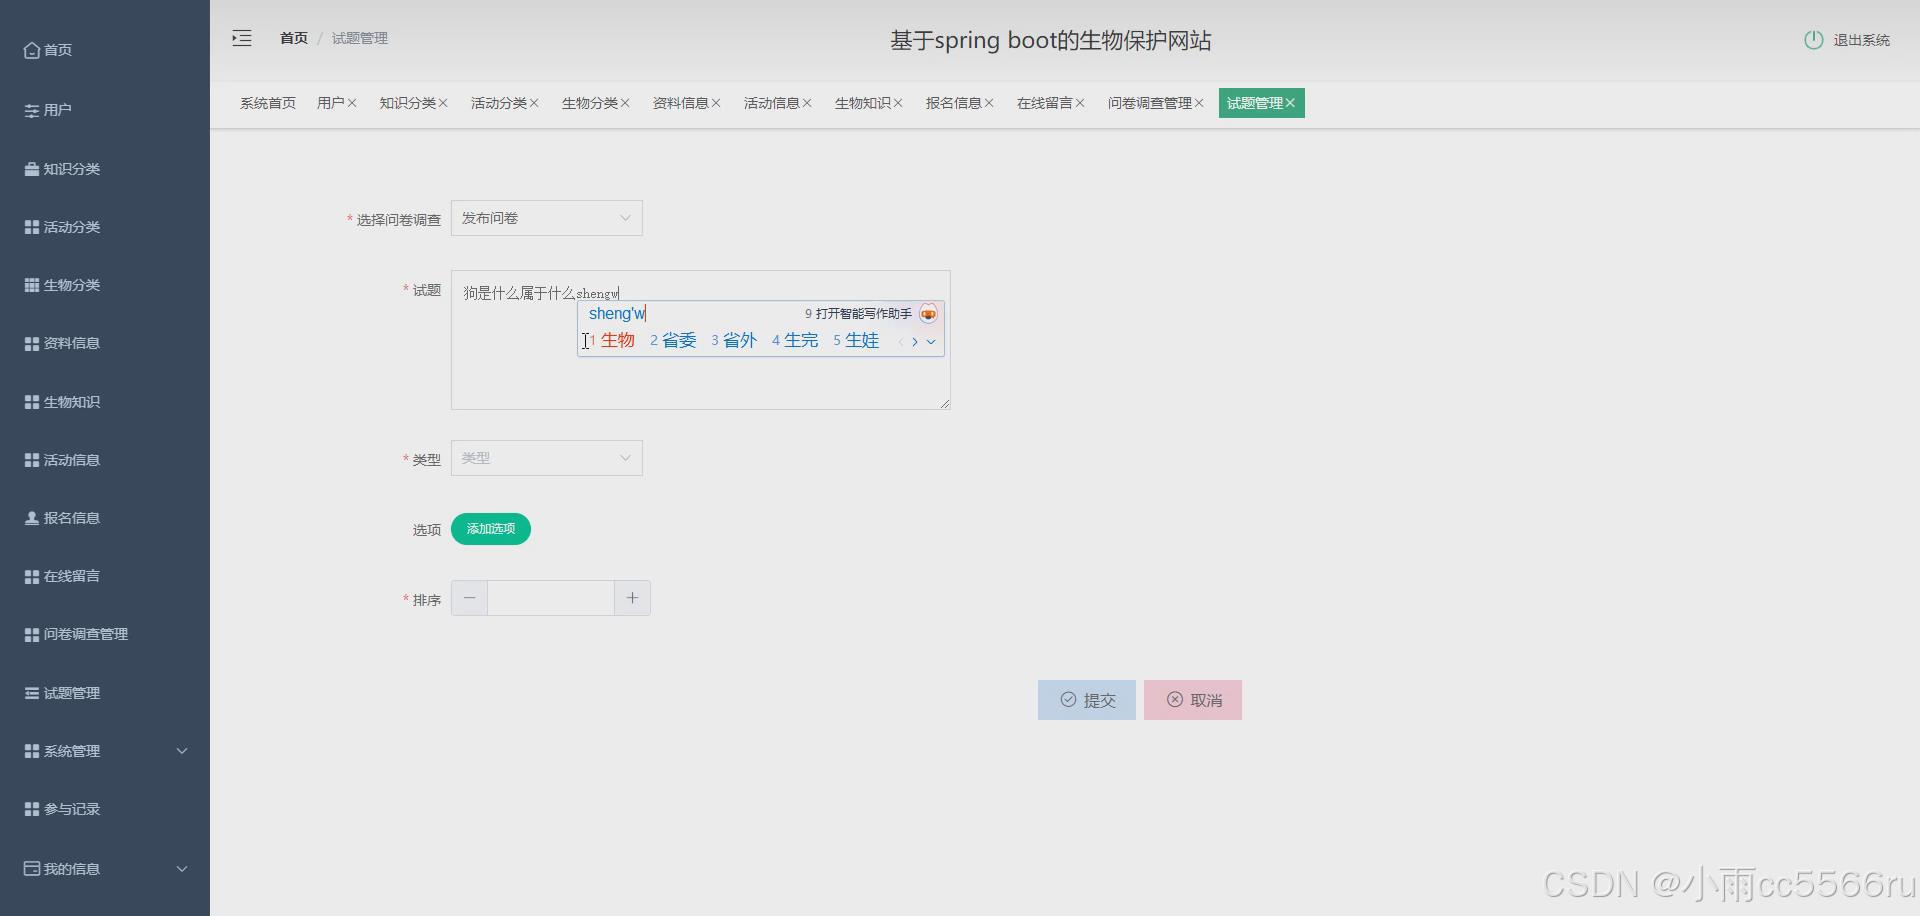The width and height of the screenshot is (1920, 916).
Task: Open the 选择问卷调查 dropdown
Action: pyautogui.click(x=547, y=218)
